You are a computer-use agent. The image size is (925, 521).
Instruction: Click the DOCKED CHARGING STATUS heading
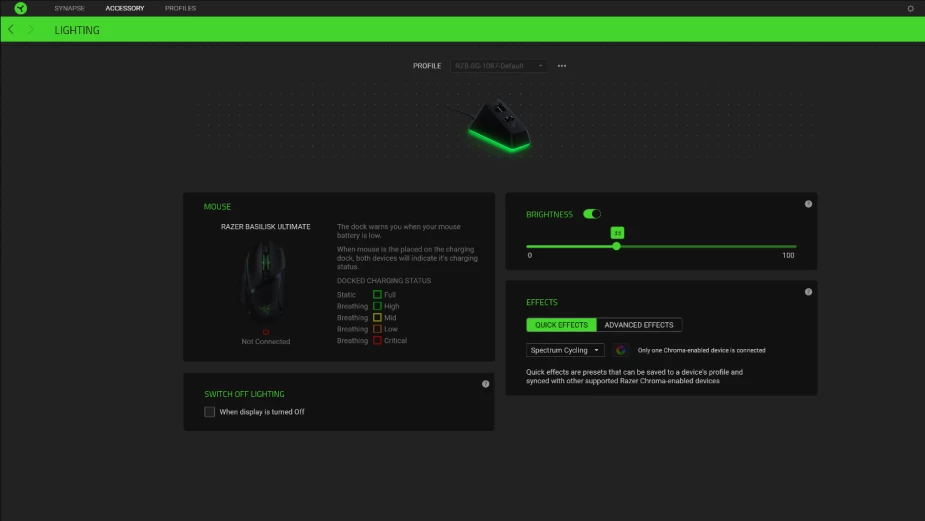click(384, 281)
